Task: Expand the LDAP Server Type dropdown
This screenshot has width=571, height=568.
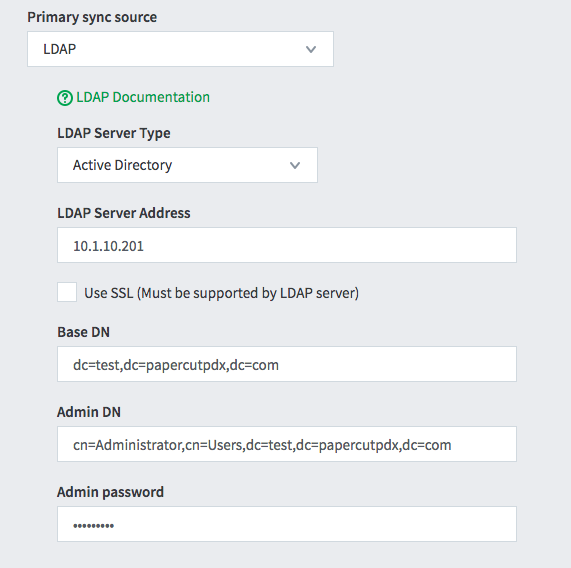Action: (x=187, y=165)
